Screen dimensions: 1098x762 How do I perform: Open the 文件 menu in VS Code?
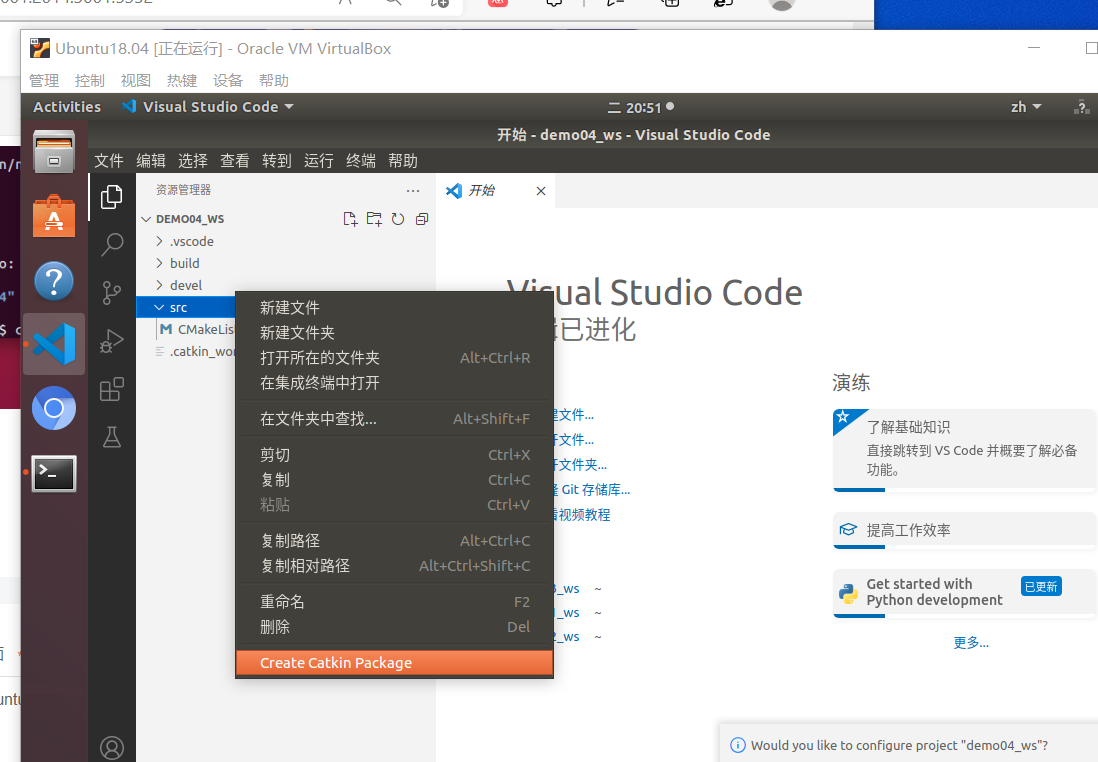[x=109, y=161]
